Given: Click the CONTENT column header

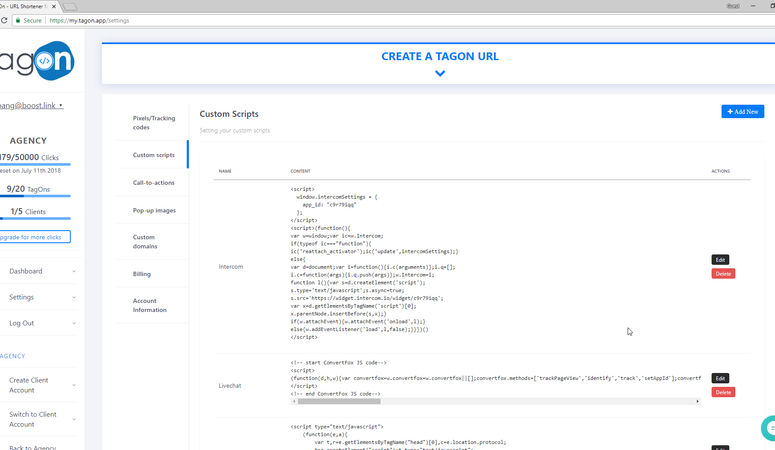Looking at the screenshot, I should [300, 171].
